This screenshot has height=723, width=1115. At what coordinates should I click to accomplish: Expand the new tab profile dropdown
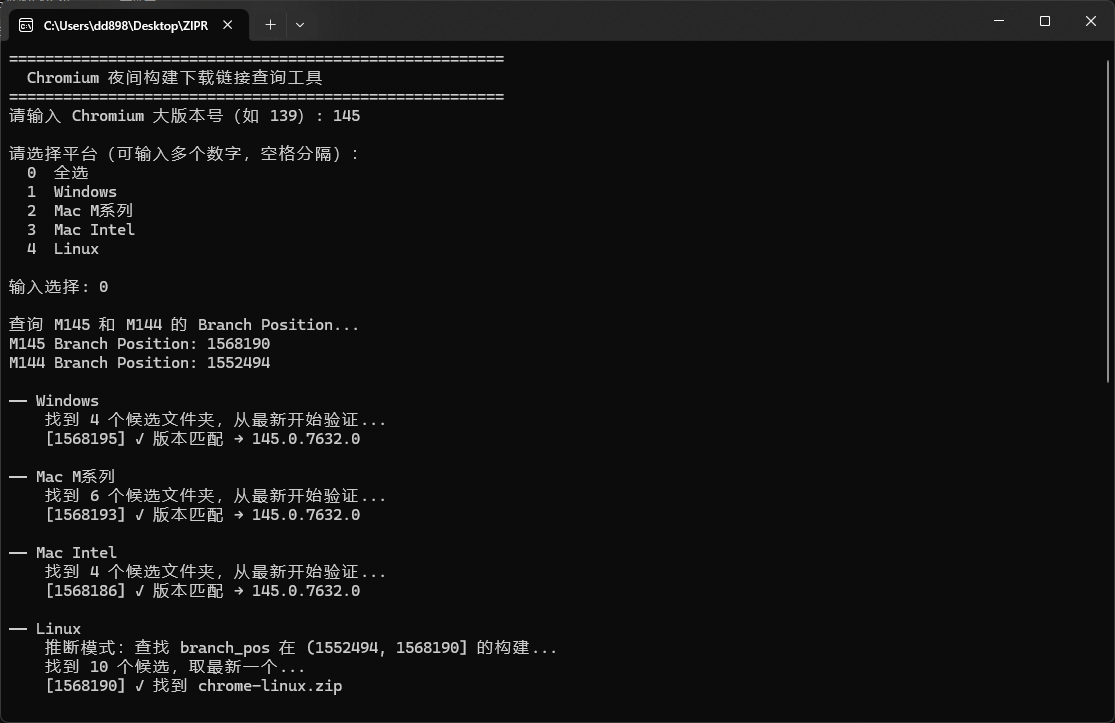(x=300, y=24)
